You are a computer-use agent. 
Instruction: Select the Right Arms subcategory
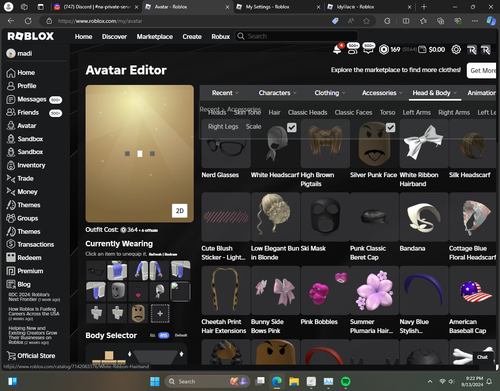[454, 113]
